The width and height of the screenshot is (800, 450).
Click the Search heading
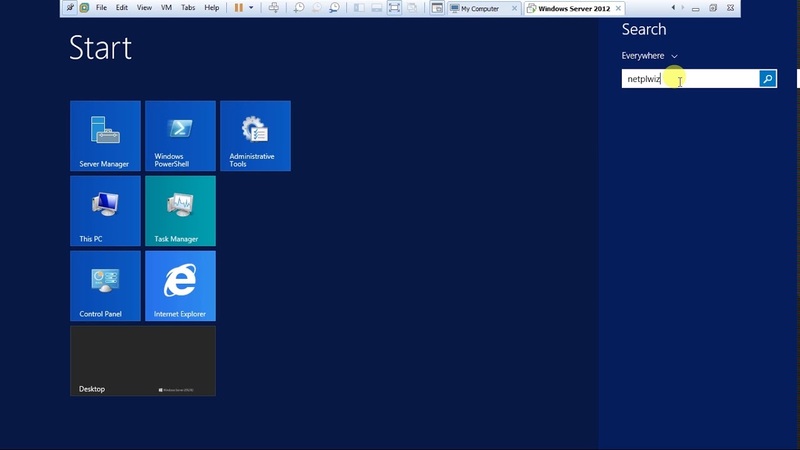tap(644, 29)
